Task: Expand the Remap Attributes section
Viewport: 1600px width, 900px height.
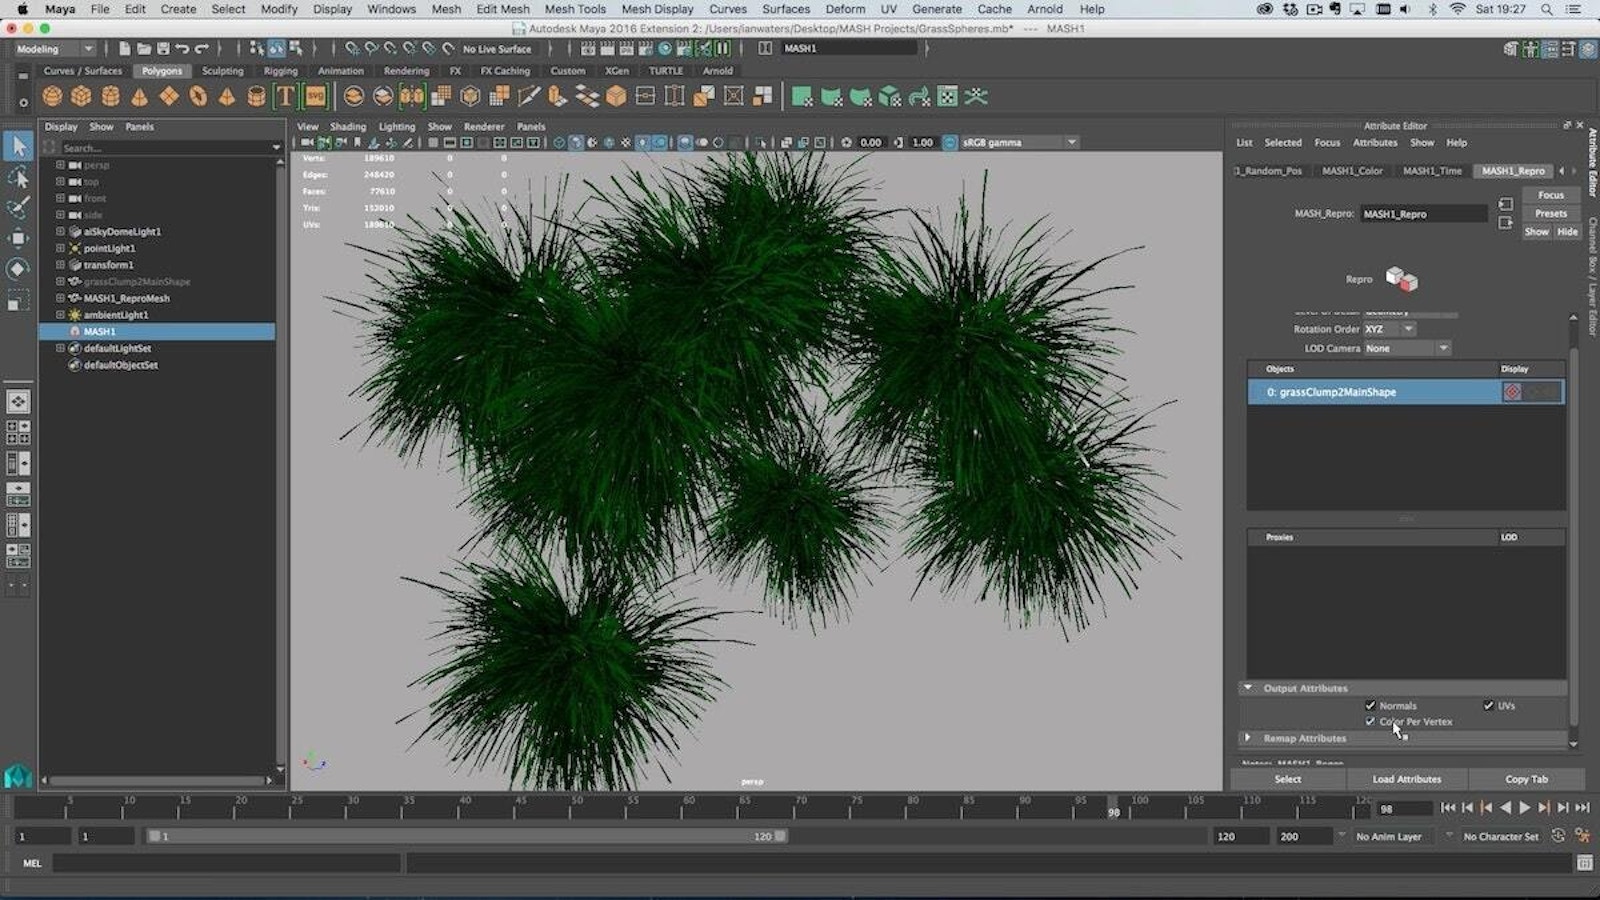Action: (1248, 738)
